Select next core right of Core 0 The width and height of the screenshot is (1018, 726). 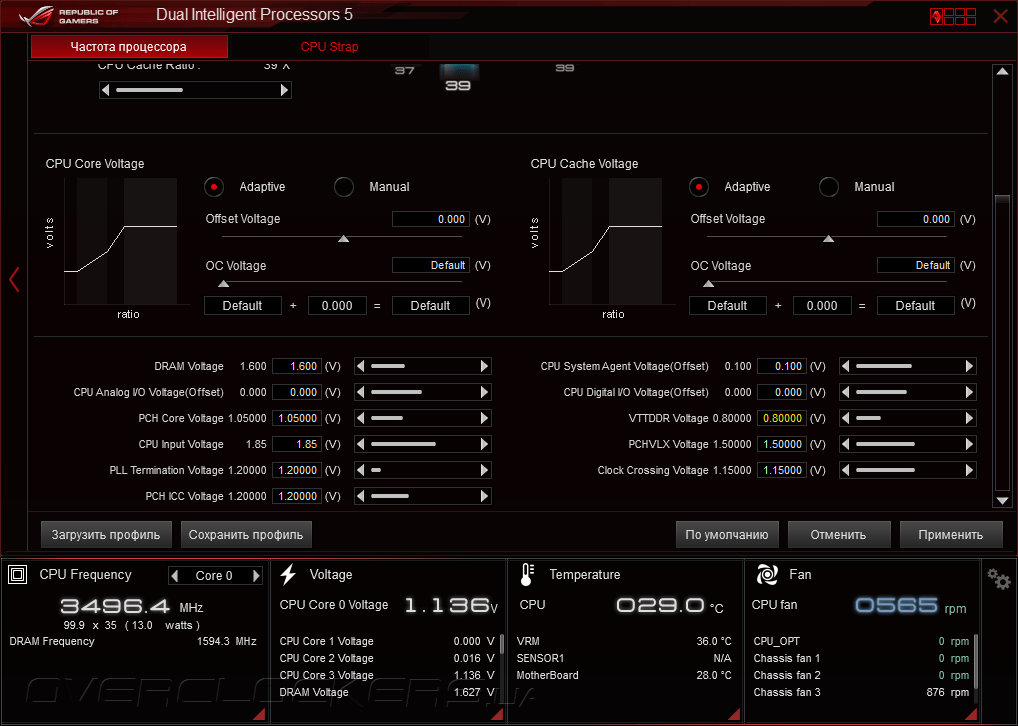(256, 575)
